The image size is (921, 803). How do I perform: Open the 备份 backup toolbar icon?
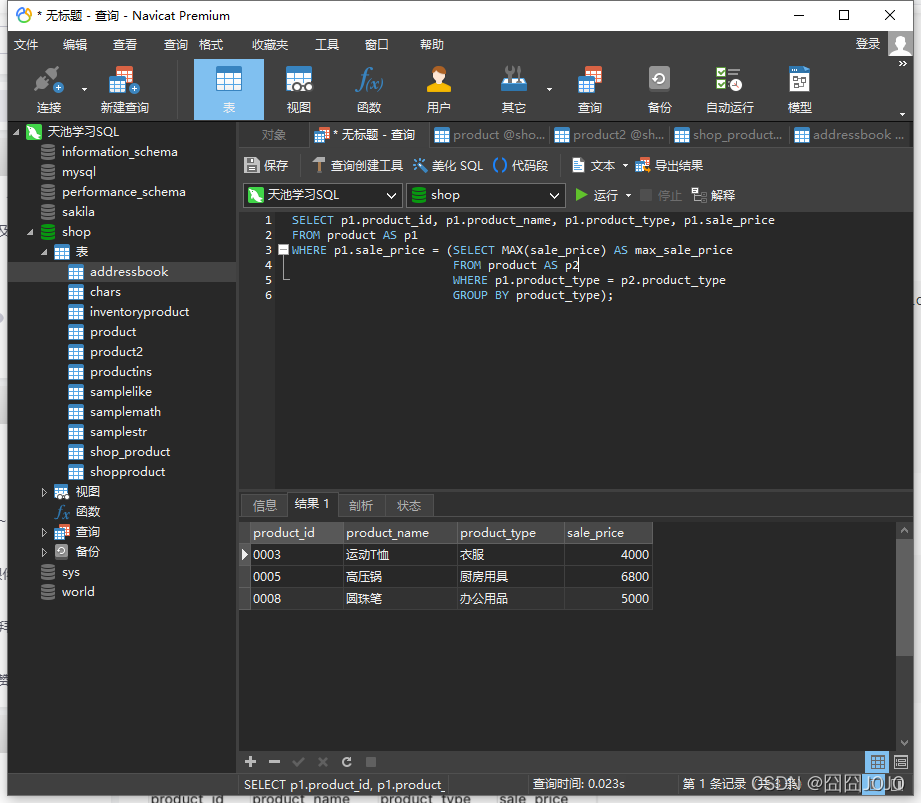click(659, 90)
